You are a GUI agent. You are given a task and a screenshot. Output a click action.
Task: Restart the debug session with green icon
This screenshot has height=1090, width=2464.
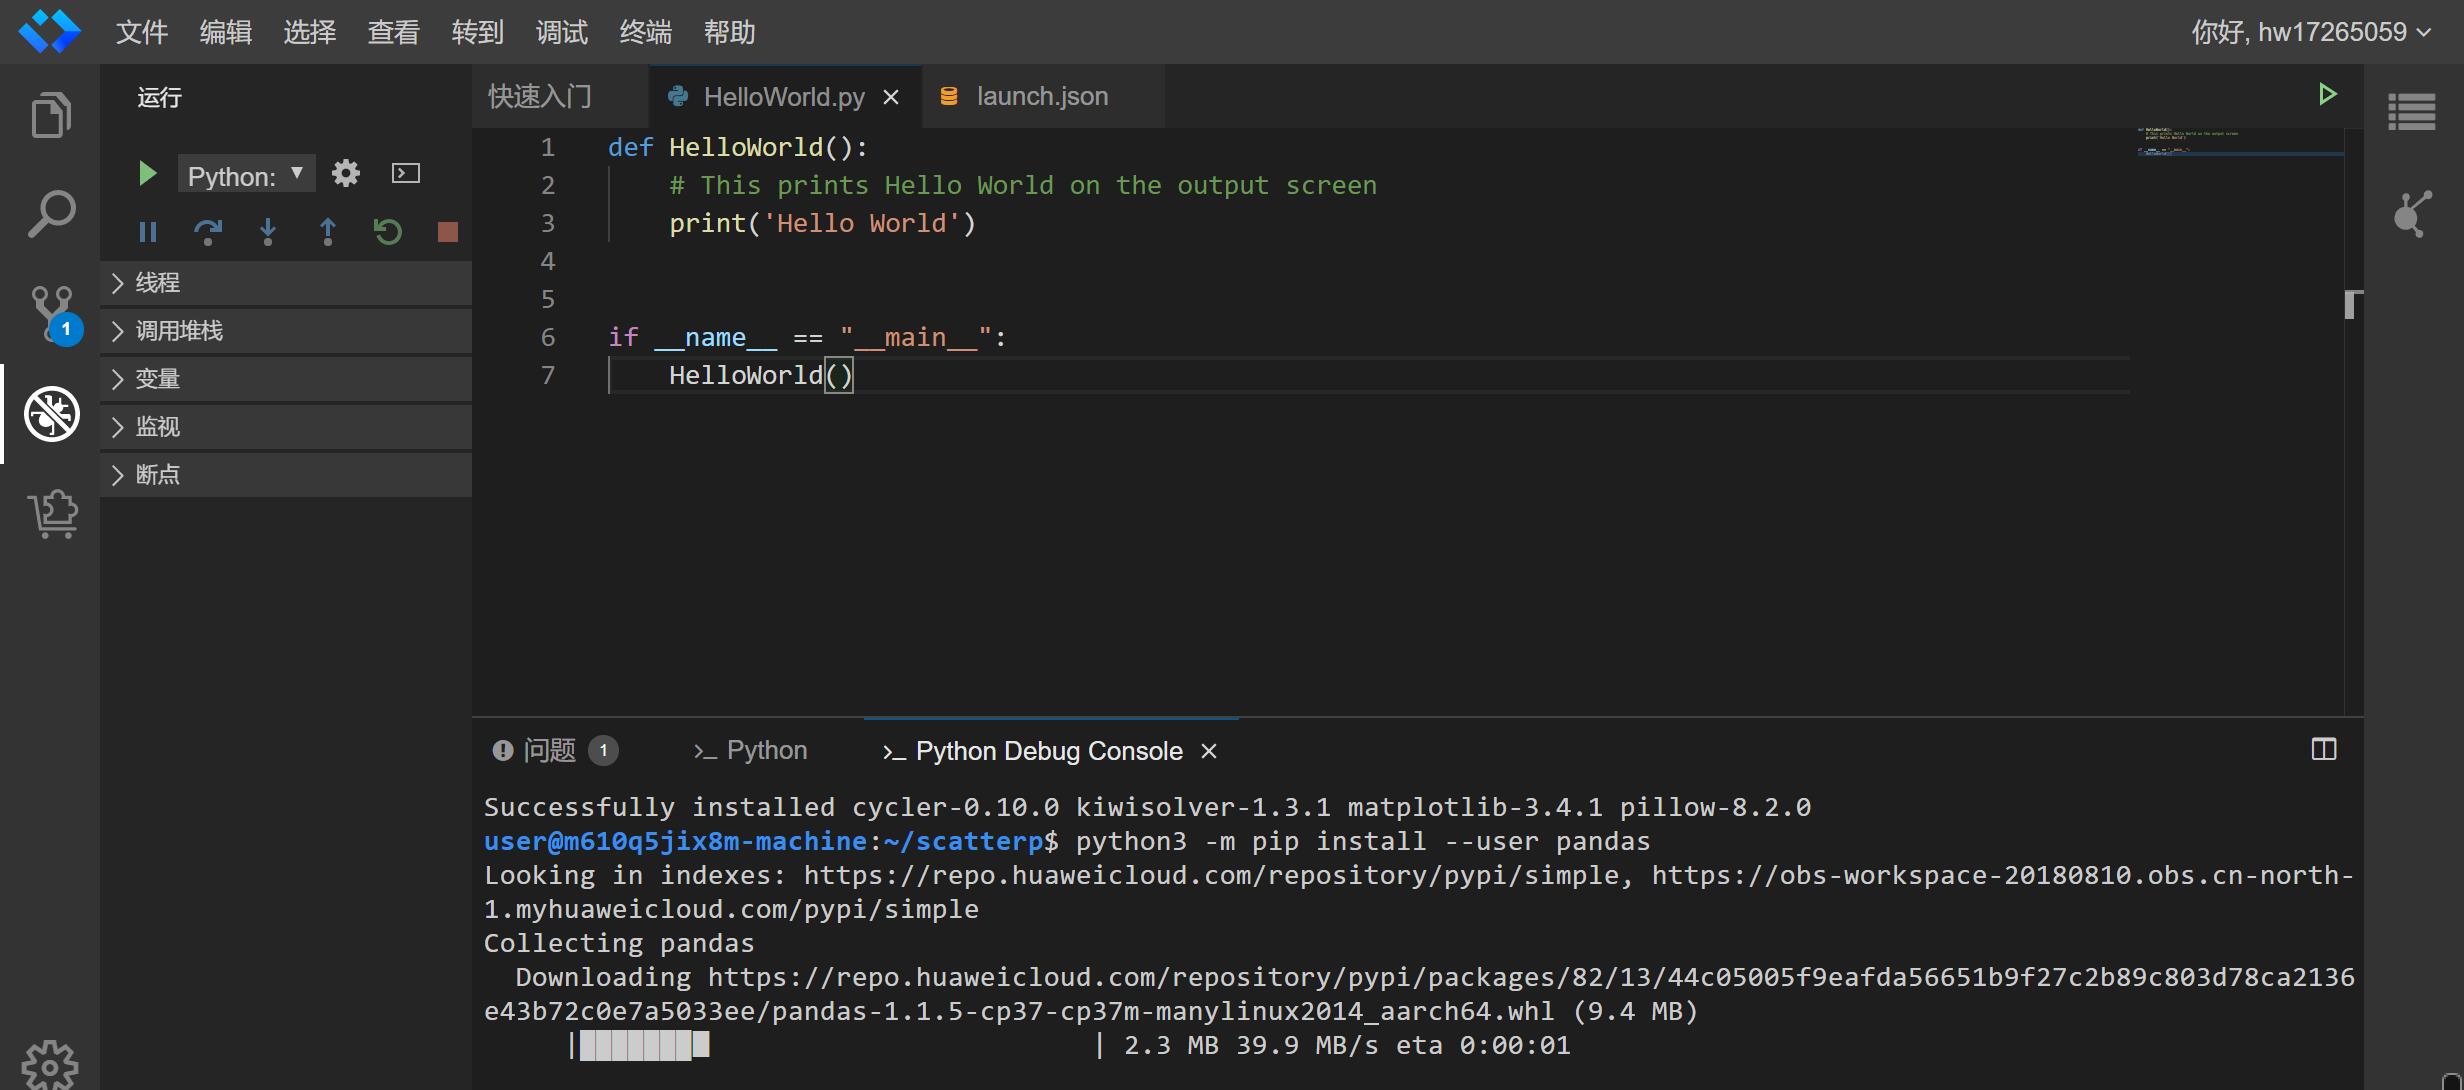[387, 232]
